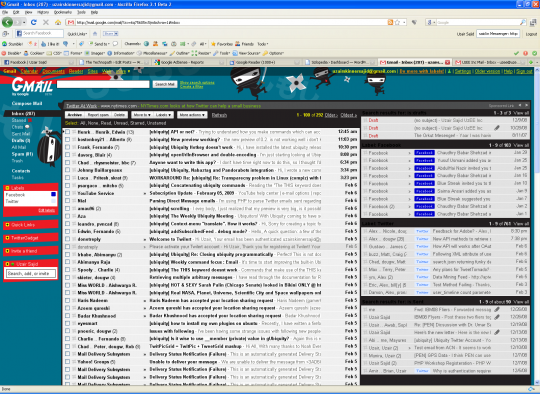The image size is (540, 394).
Task: Click the Compose Mail link
Action: pos(27,103)
